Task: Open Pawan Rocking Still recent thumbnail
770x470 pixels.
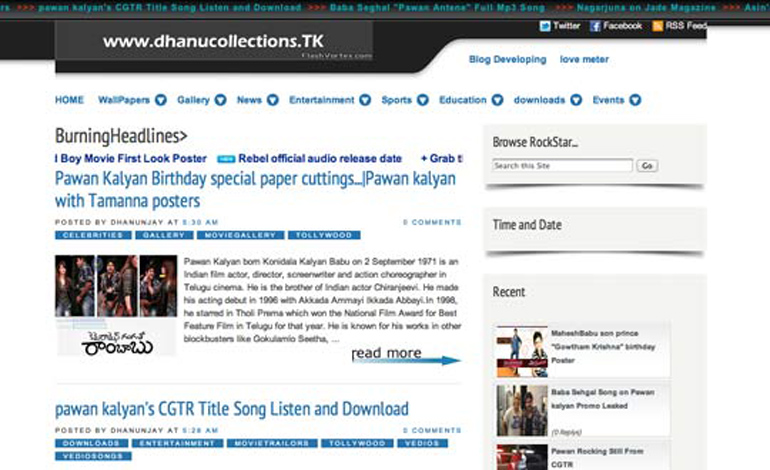Action: click(522, 457)
